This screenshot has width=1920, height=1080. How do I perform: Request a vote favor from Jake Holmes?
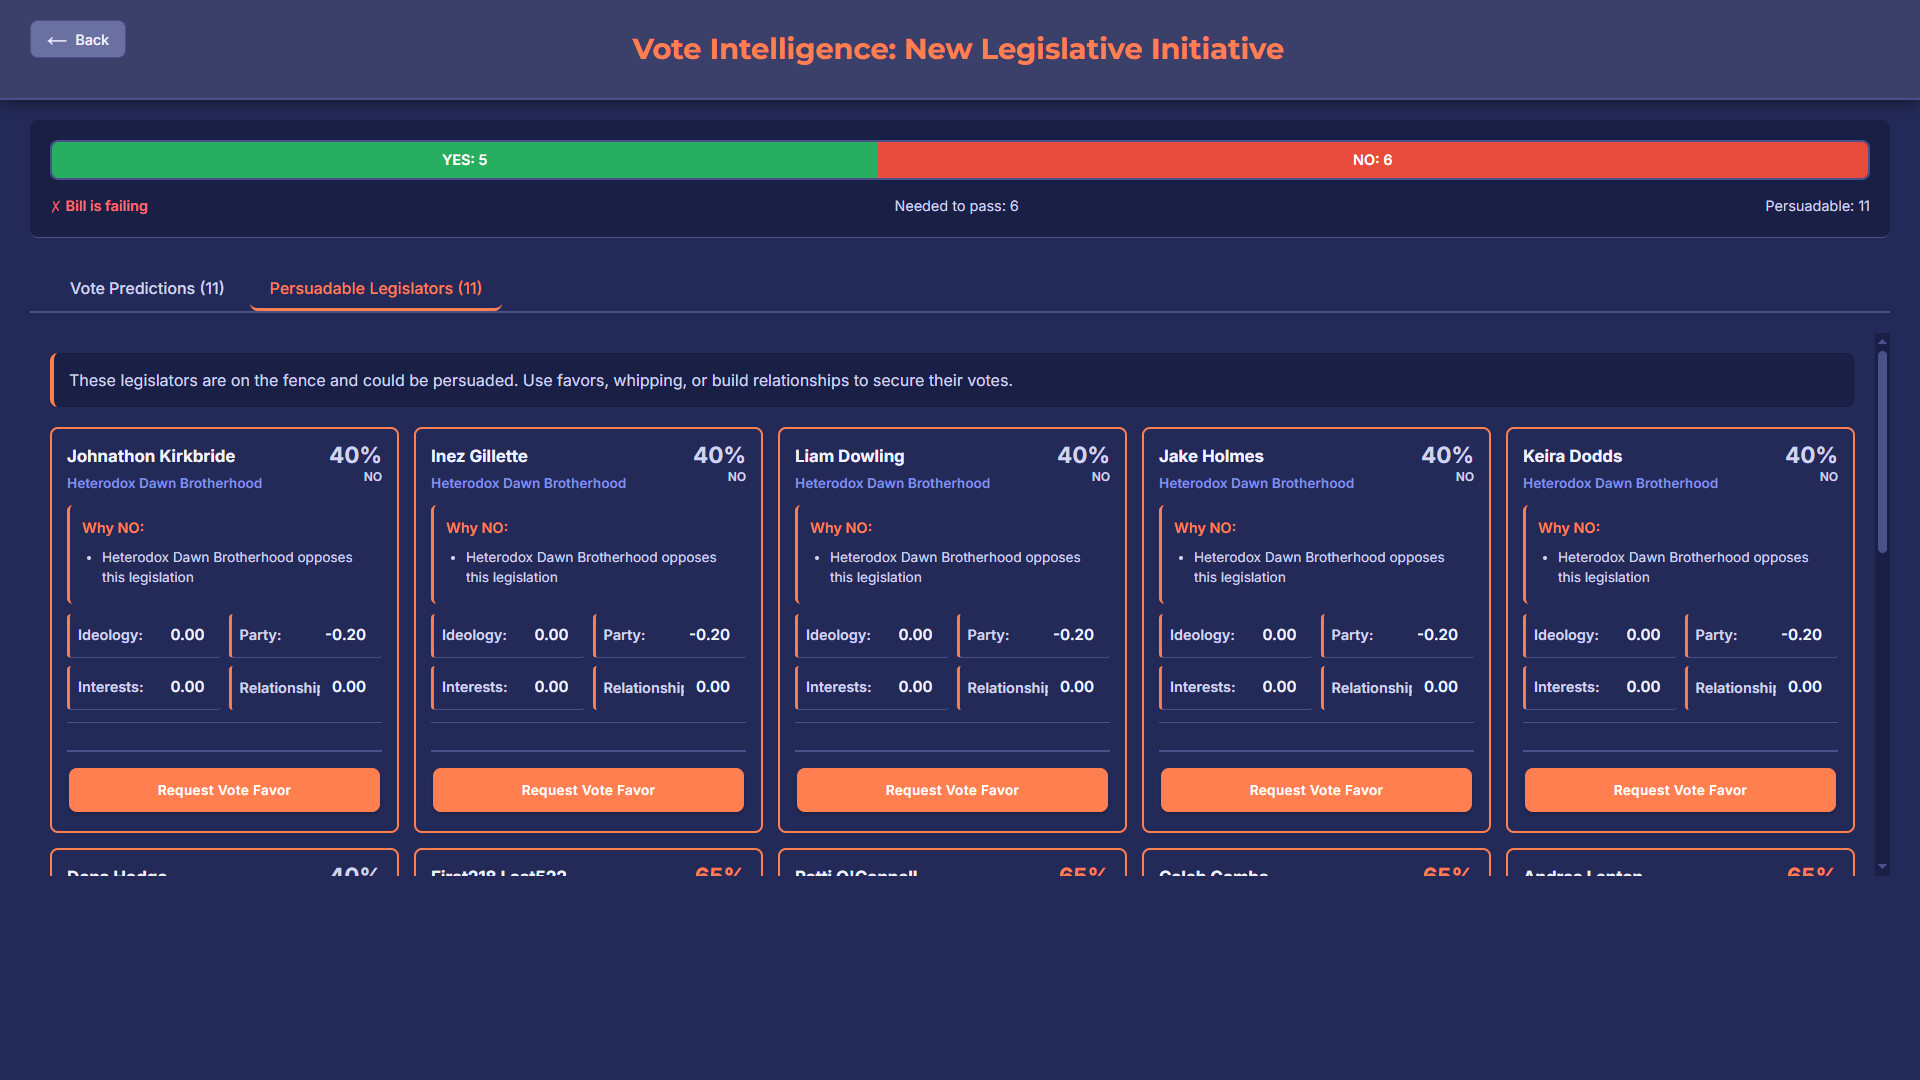coord(1315,790)
